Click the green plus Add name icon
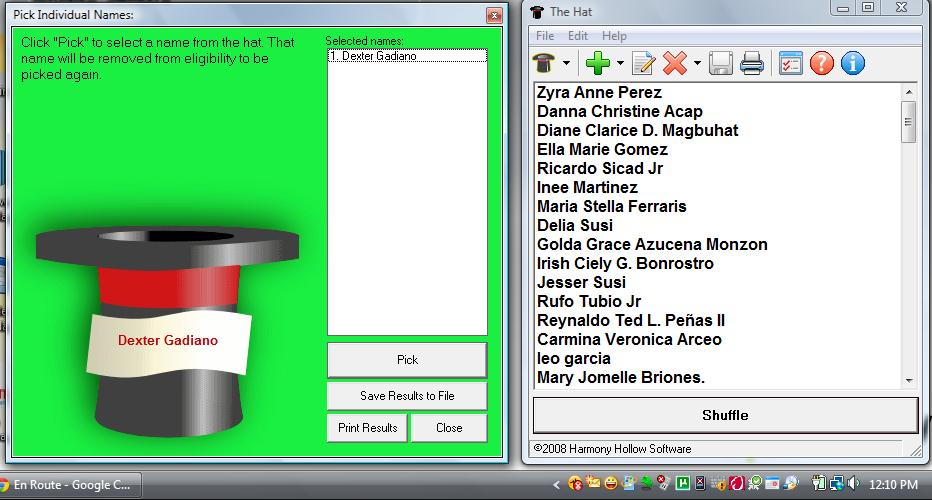The image size is (932, 500). point(598,63)
